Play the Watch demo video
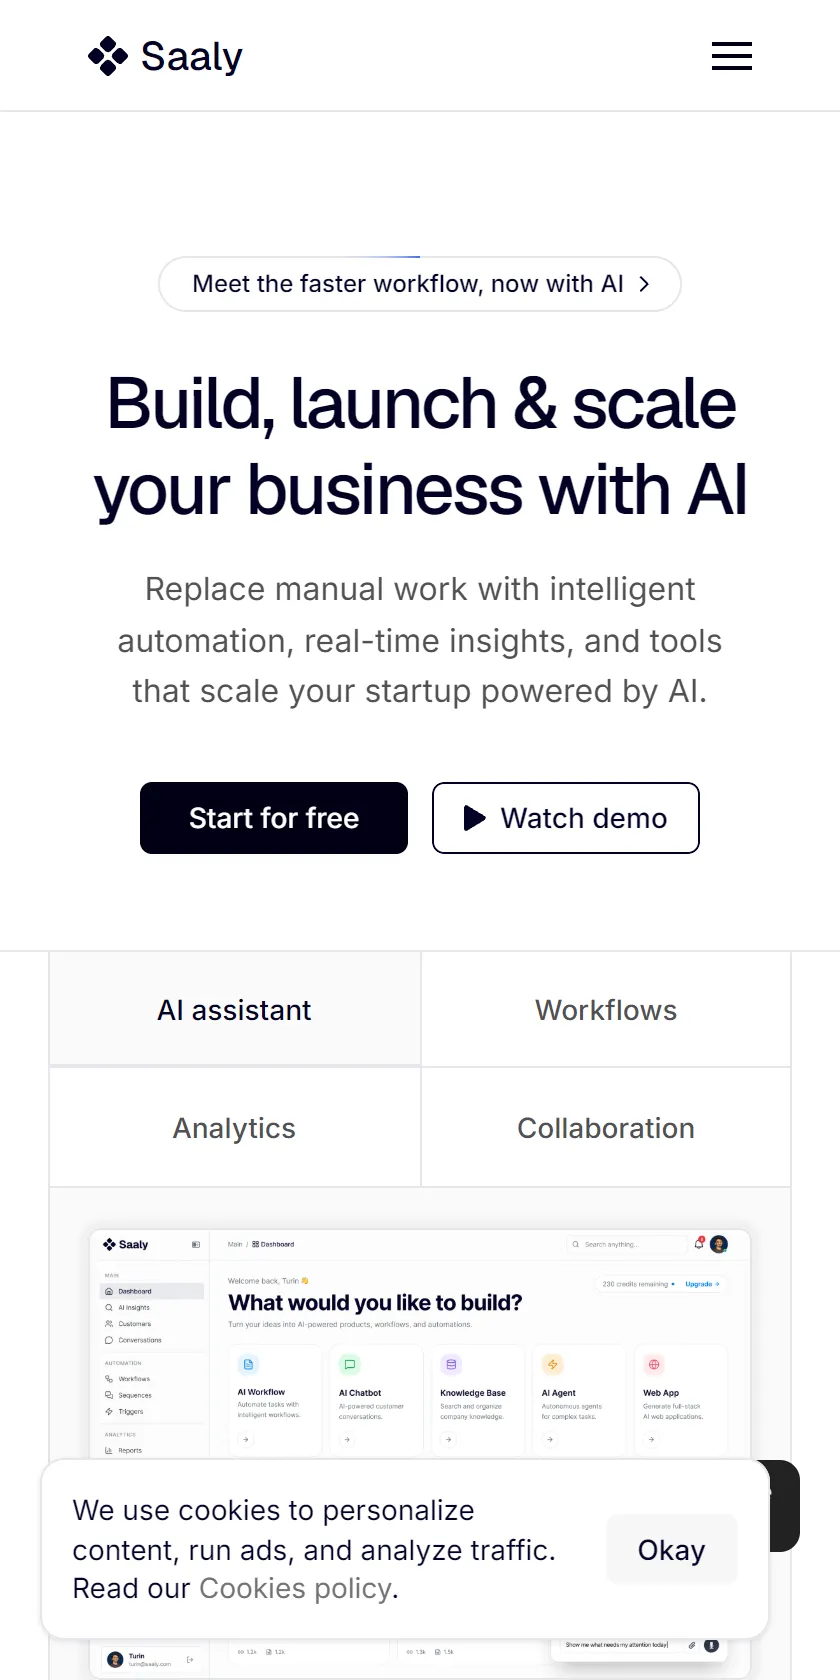This screenshot has height=1680, width=840. pyautogui.click(x=566, y=818)
